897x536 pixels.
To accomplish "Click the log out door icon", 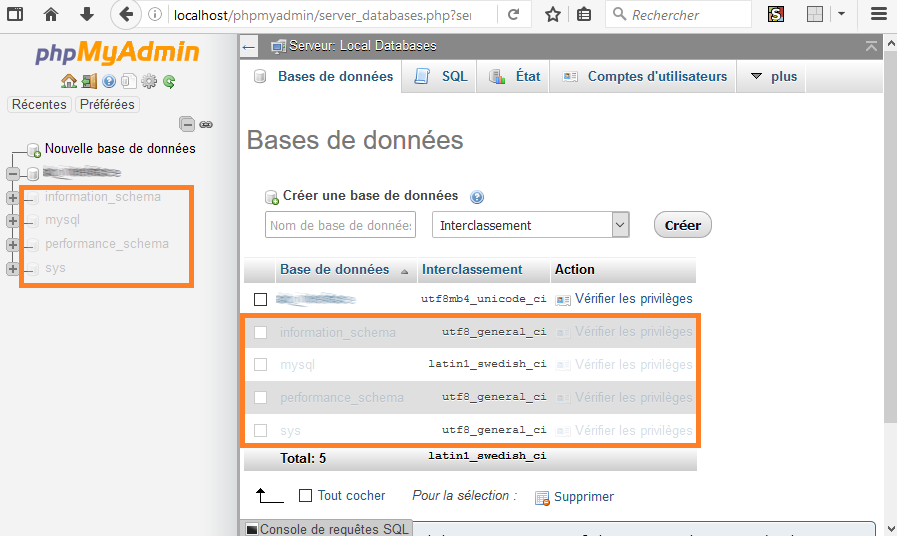I will click(x=89, y=81).
